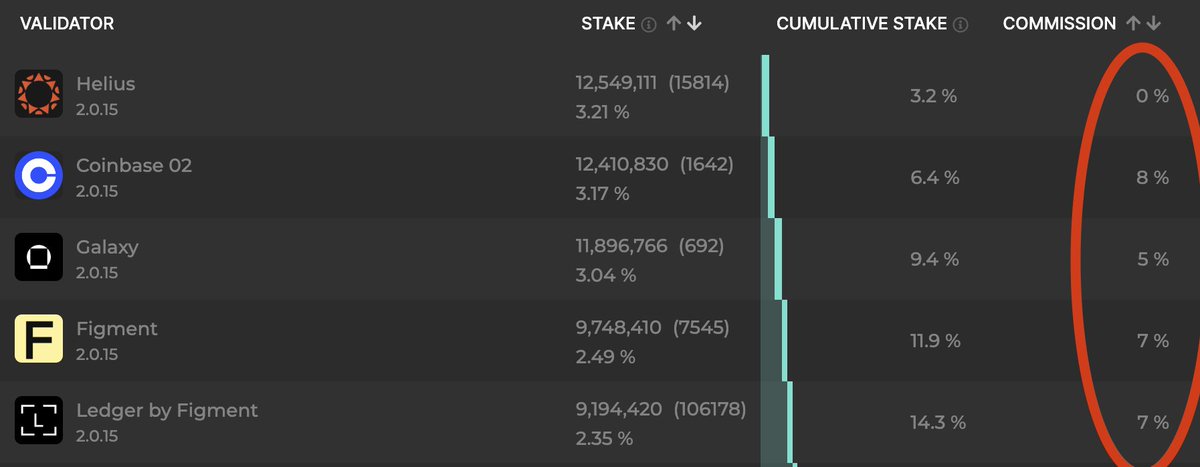
Task: Select cumulative stake 9.4 % for Galaxy
Action: 934,260
